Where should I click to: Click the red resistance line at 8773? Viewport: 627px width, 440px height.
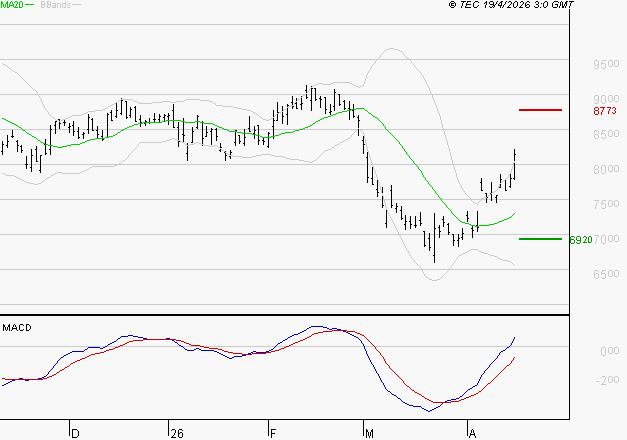(540, 110)
